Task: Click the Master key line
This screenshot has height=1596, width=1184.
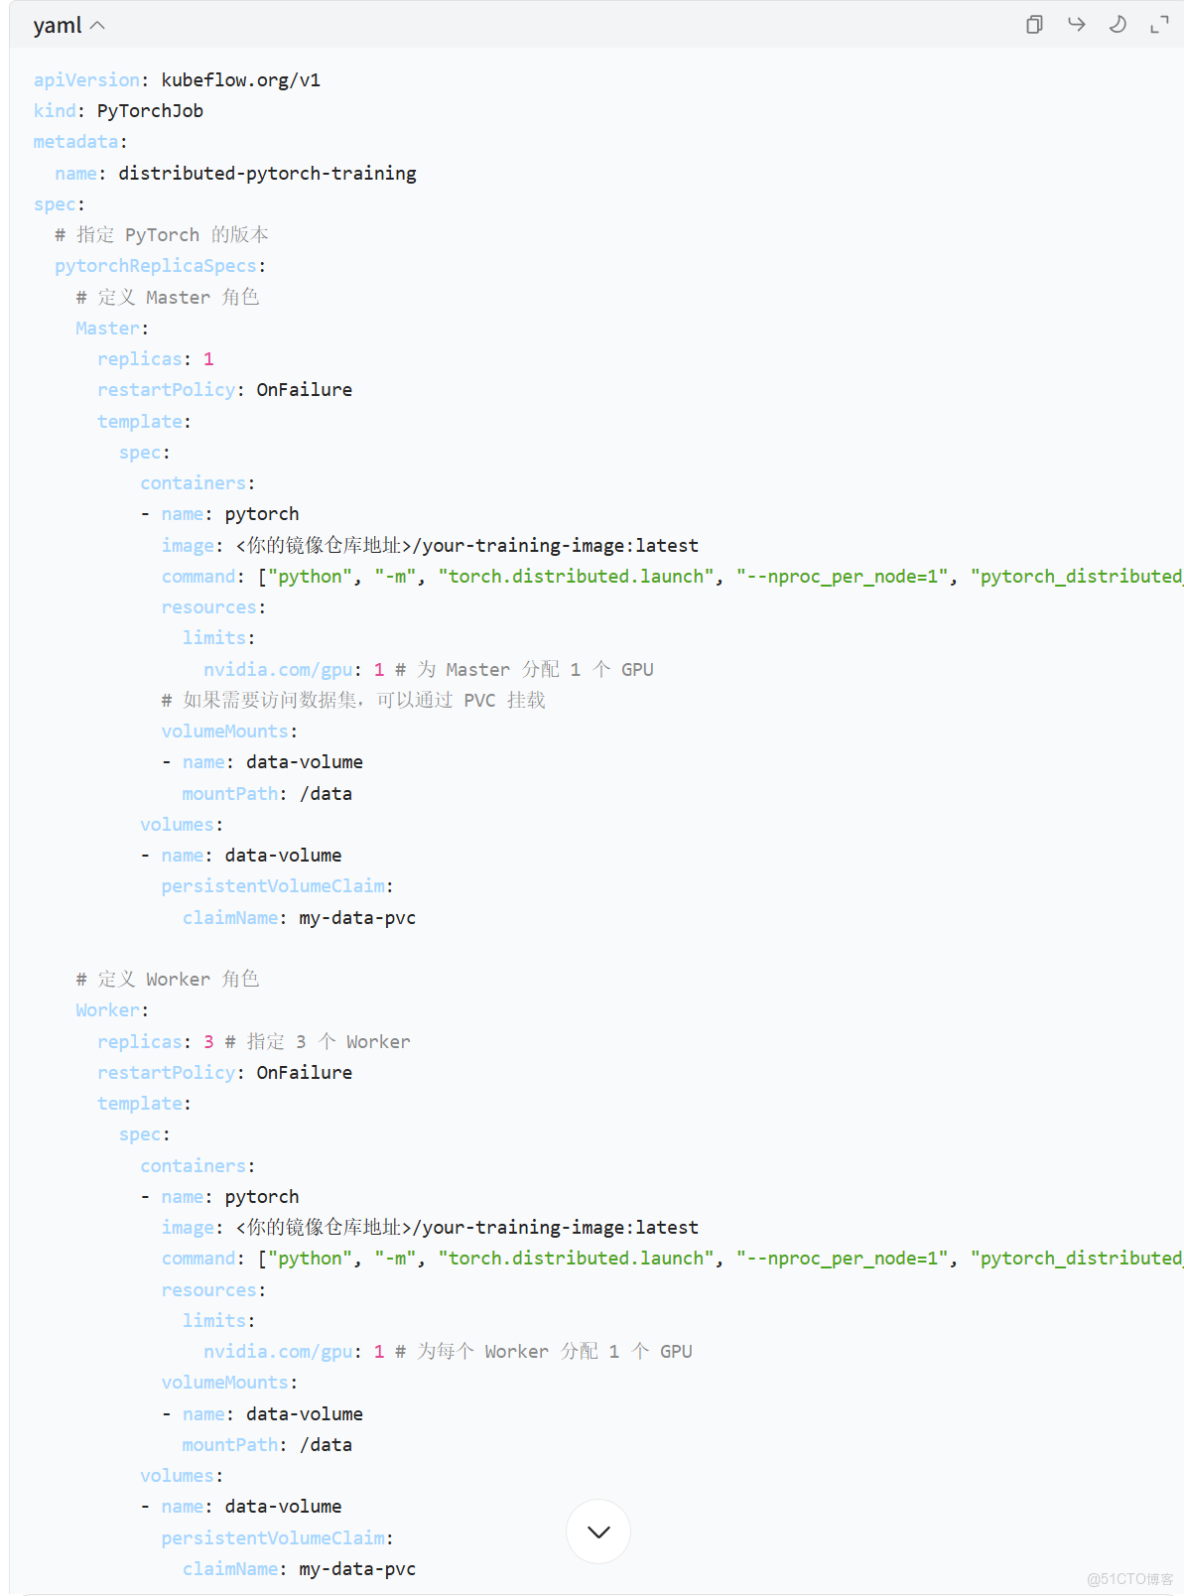Action: point(107,328)
